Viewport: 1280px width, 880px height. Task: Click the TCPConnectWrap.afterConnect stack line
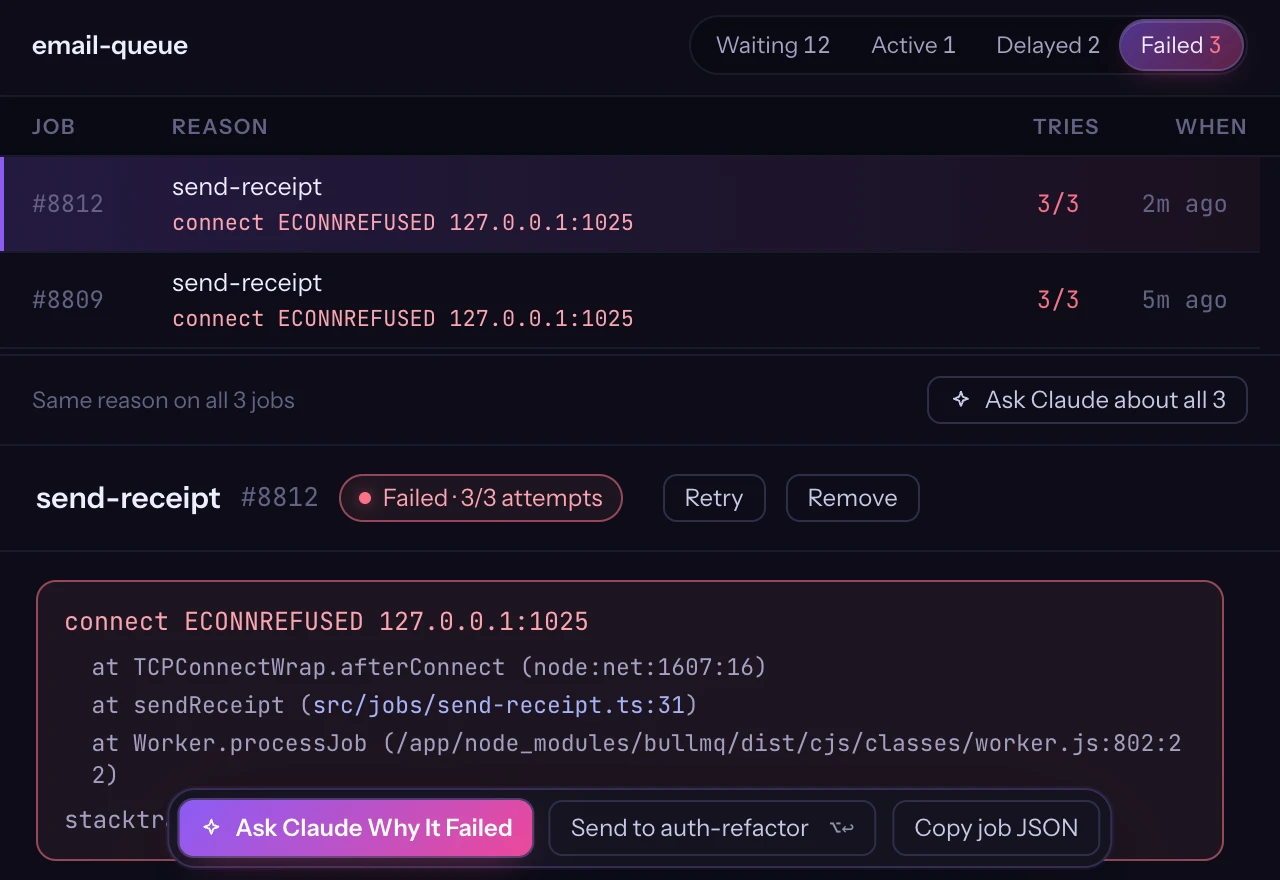pyautogui.click(x=429, y=667)
